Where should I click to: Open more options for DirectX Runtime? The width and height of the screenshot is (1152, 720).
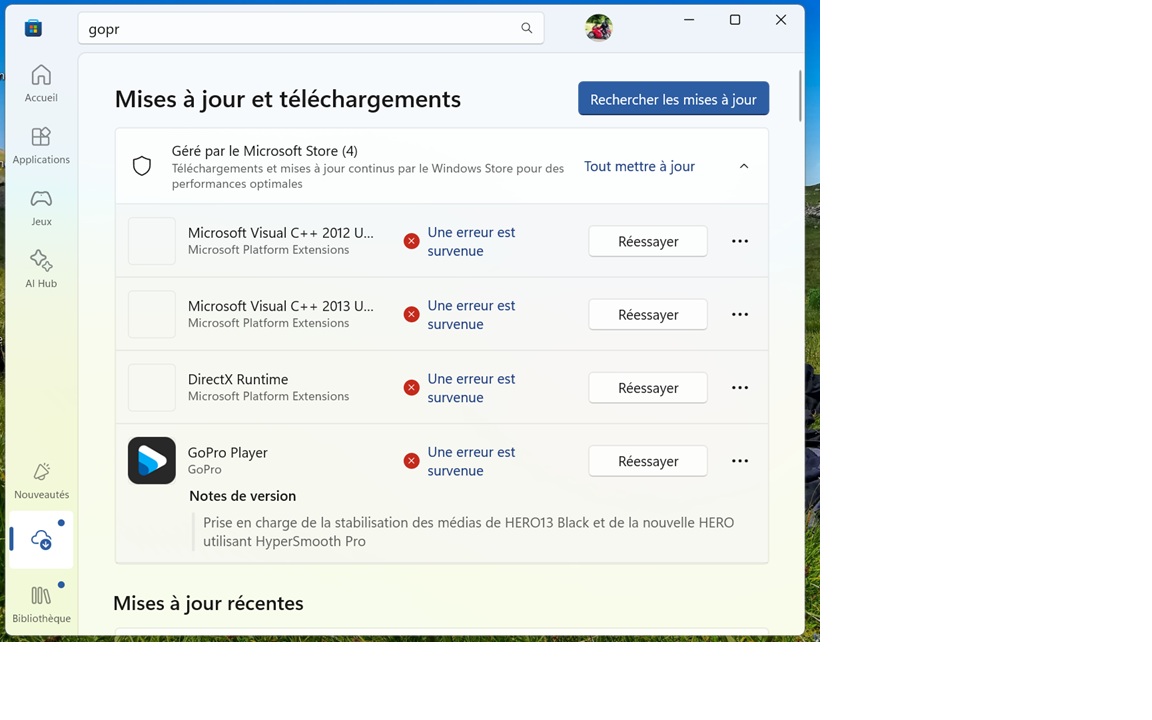(740, 388)
